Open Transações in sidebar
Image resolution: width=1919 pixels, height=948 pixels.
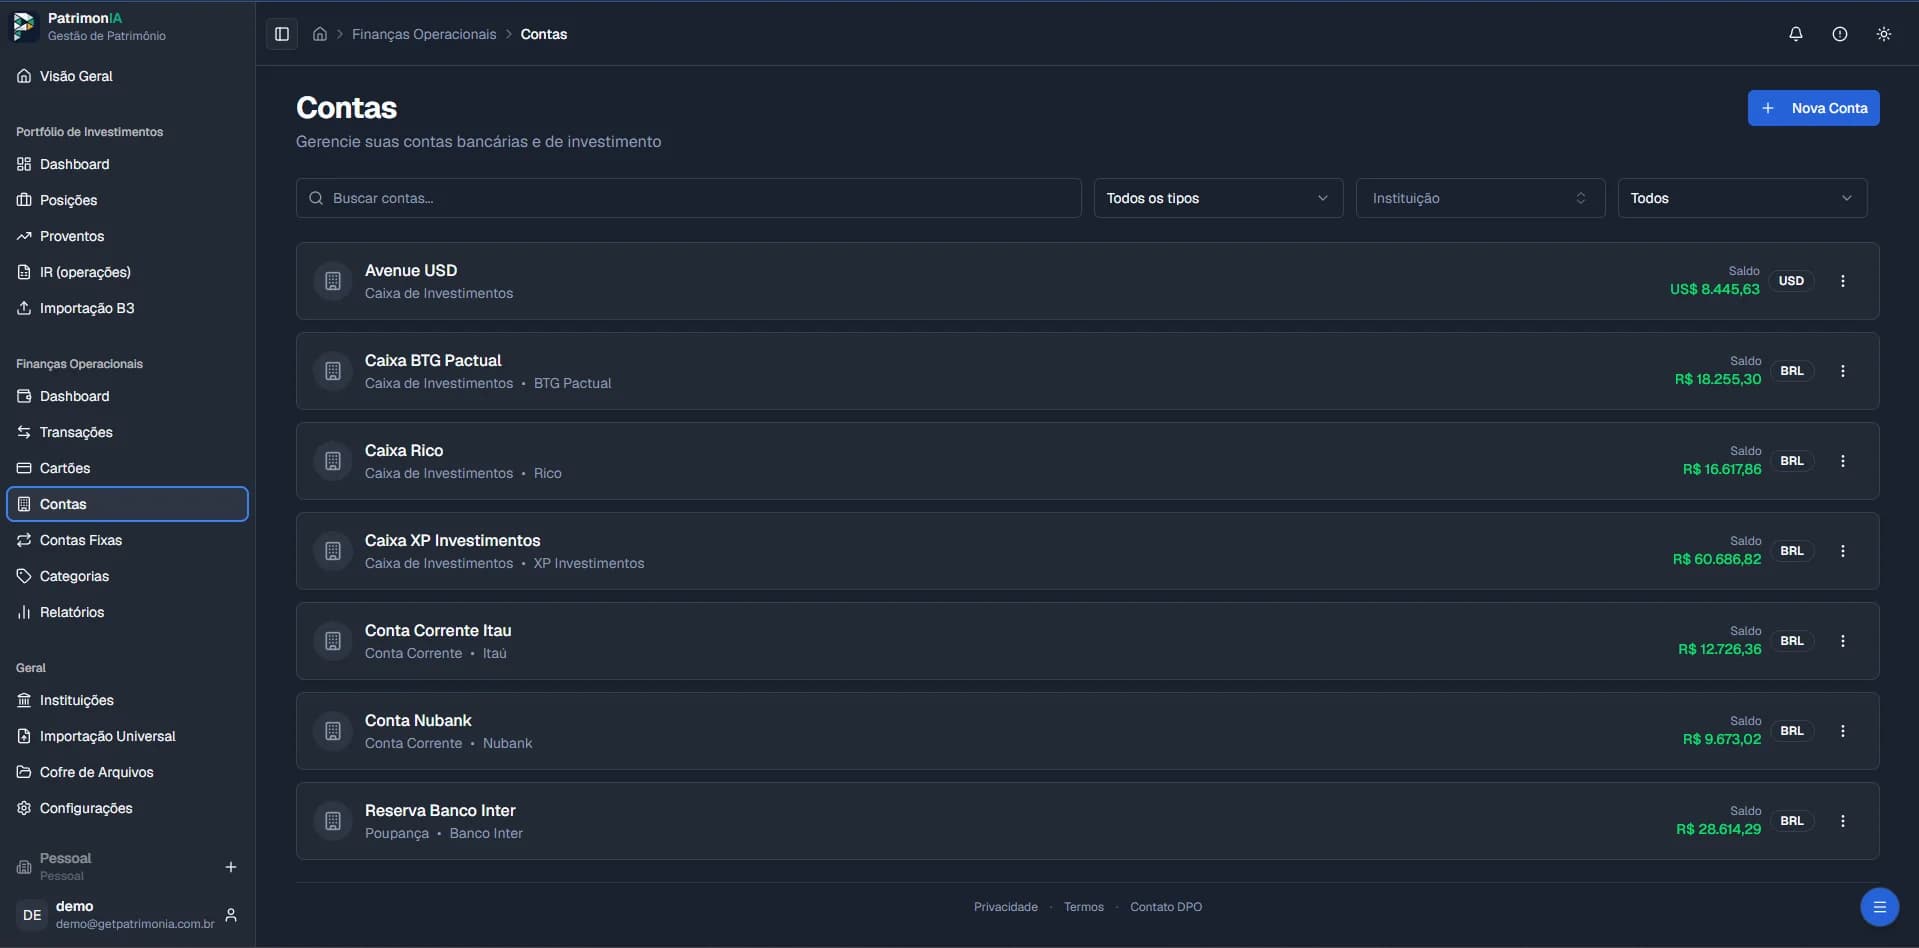(127, 432)
